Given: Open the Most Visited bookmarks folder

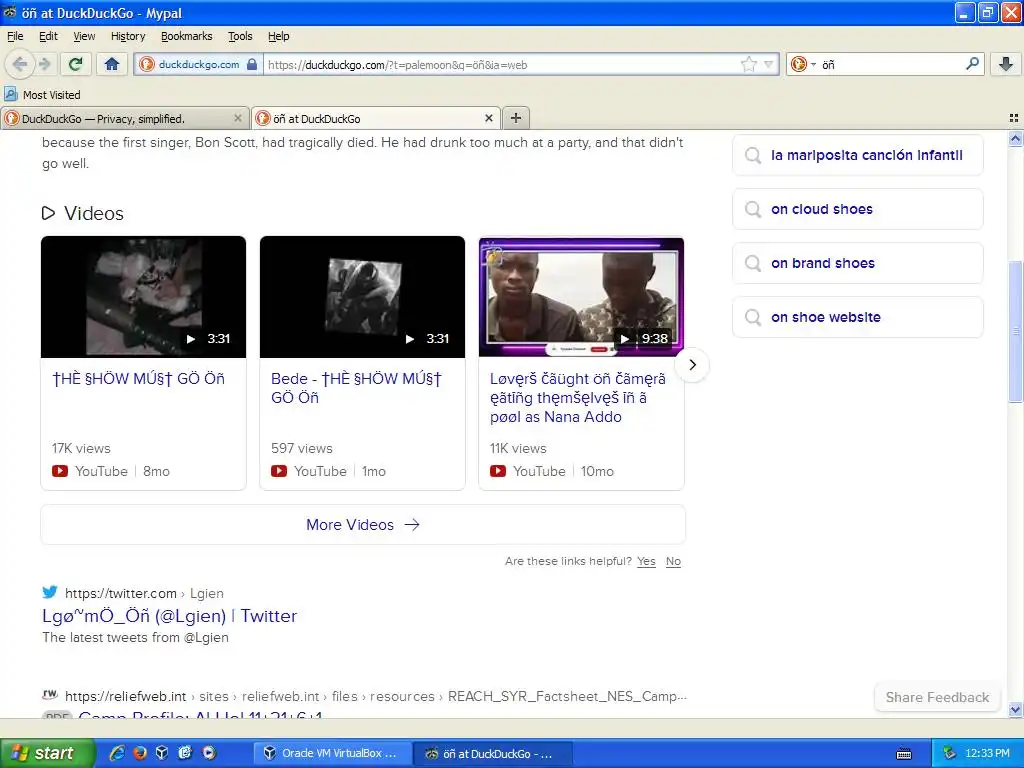Looking at the screenshot, I should point(42,95).
